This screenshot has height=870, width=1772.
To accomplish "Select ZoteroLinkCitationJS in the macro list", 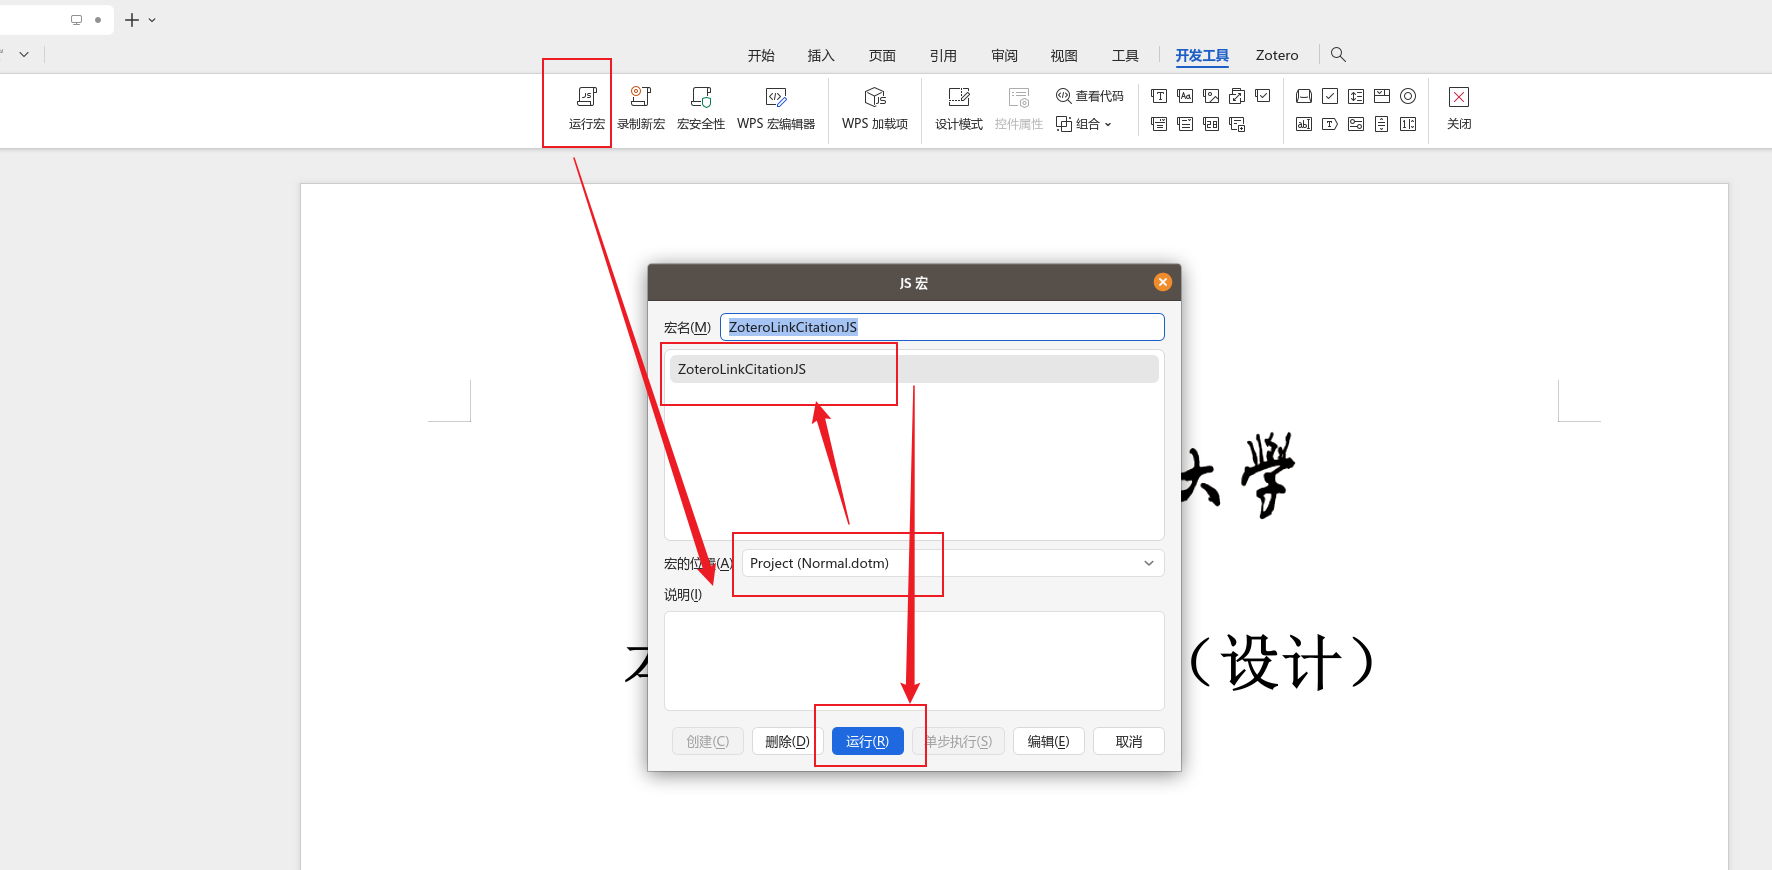I will [x=742, y=369].
